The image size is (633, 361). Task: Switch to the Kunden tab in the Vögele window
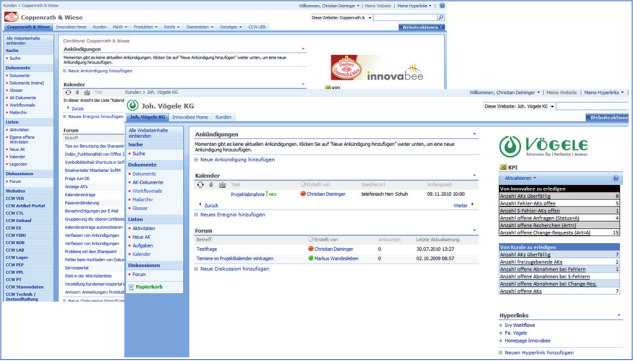[223, 117]
